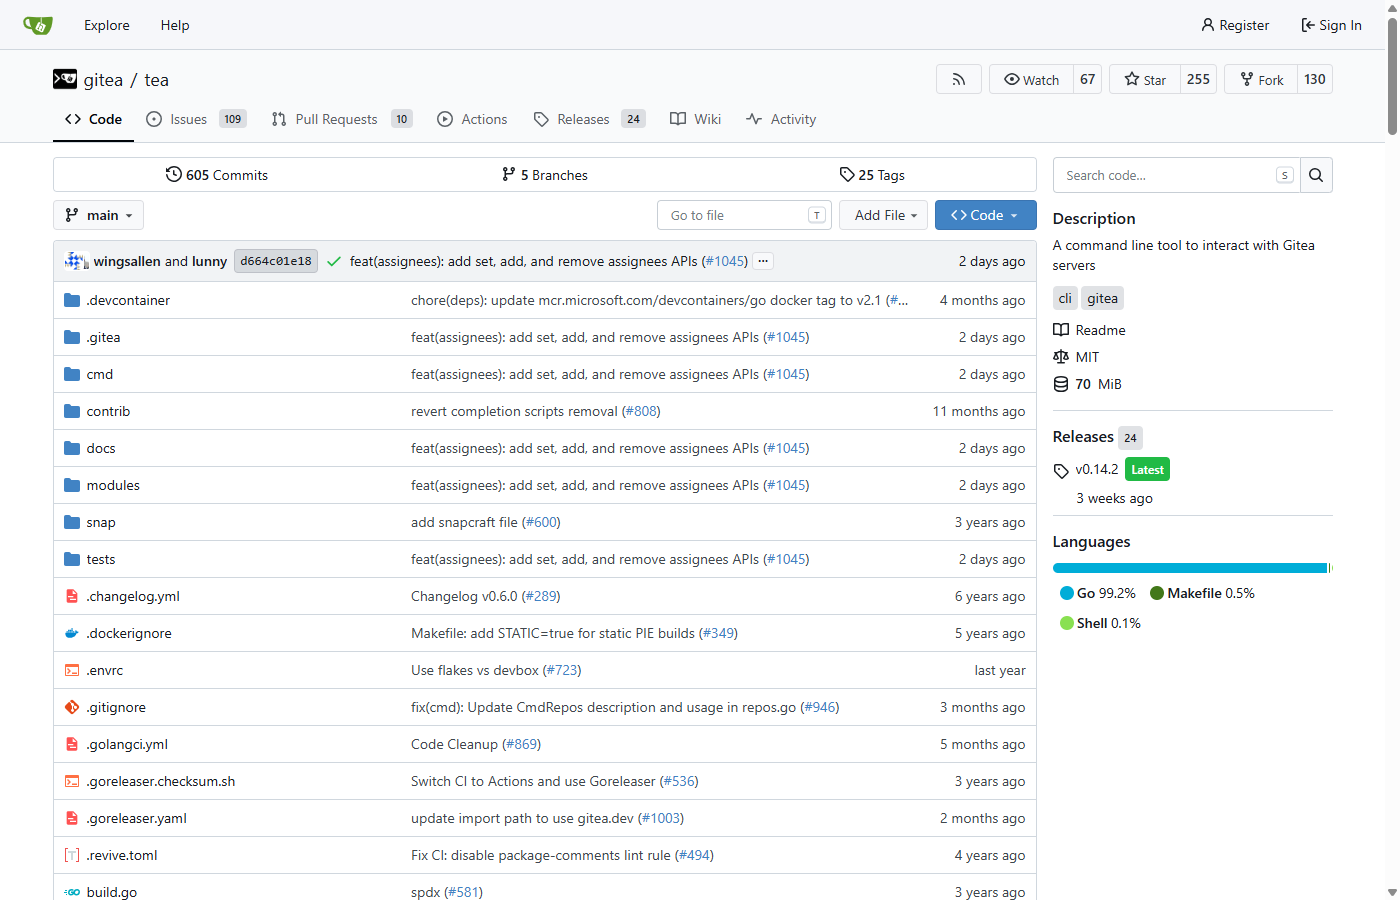Click the Go to file input field
Viewport: 1400px width, 900px height.
coord(744,215)
